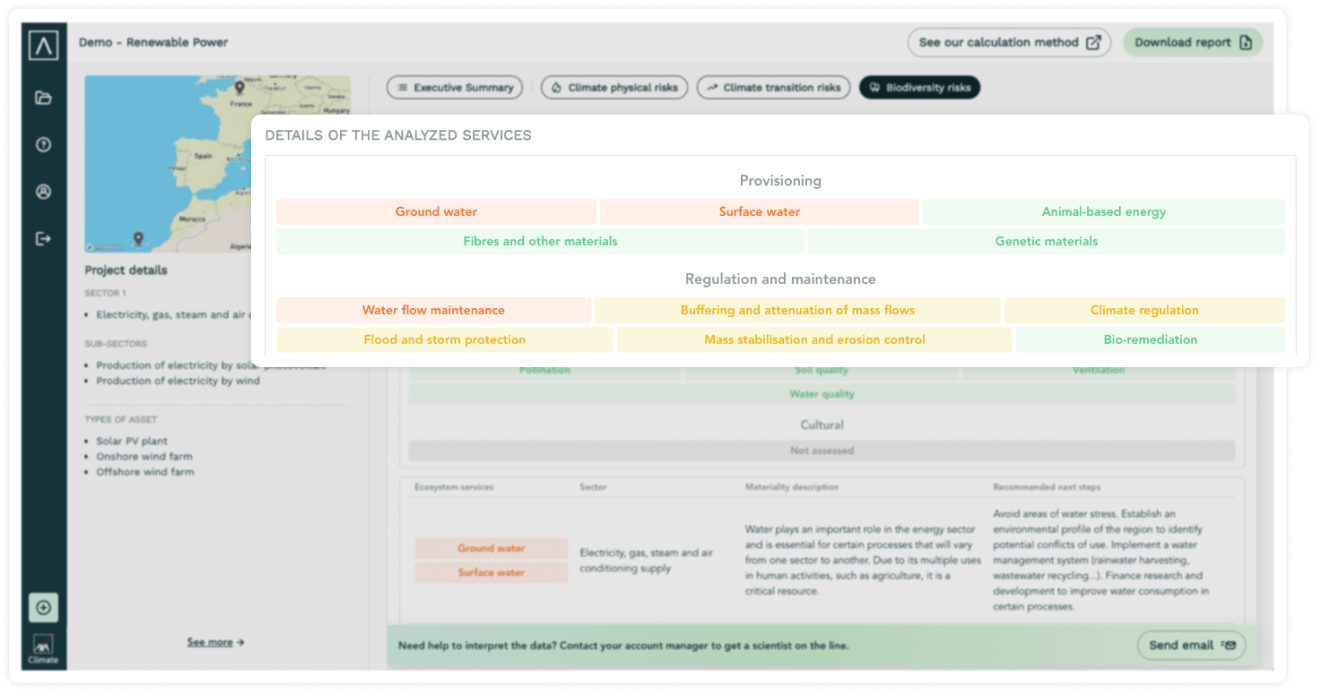Image resolution: width=1318 pixels, height=692 pixels.
Task: Open the user account profile icon
Action: pos(43,192)
